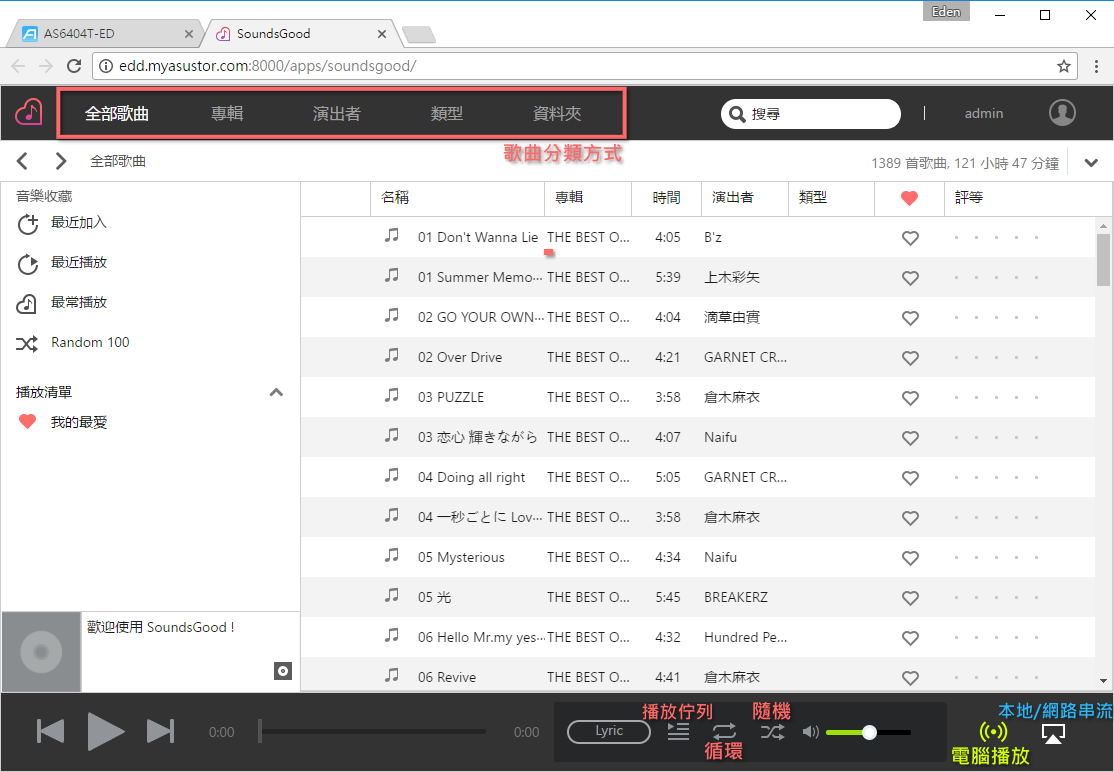Favorite the song 02 GO YOUR OWN…
Screen dimensions: 1114x772
pos(910,317)
